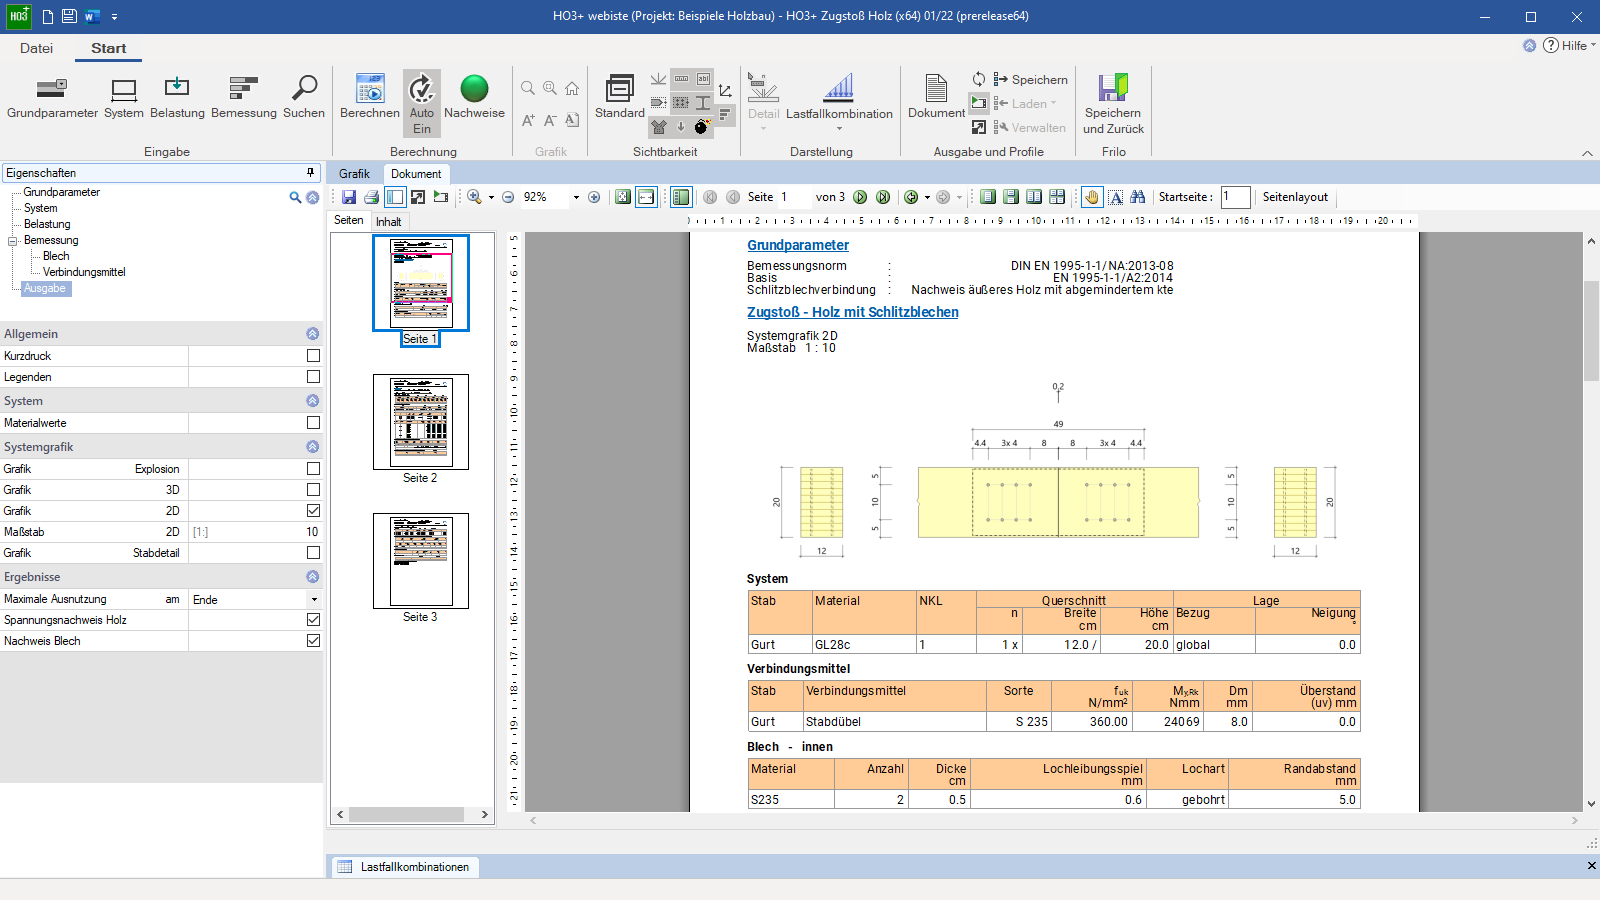Open the Datei menu
The height and width of the screenshot is (900, 1600).
36,48
